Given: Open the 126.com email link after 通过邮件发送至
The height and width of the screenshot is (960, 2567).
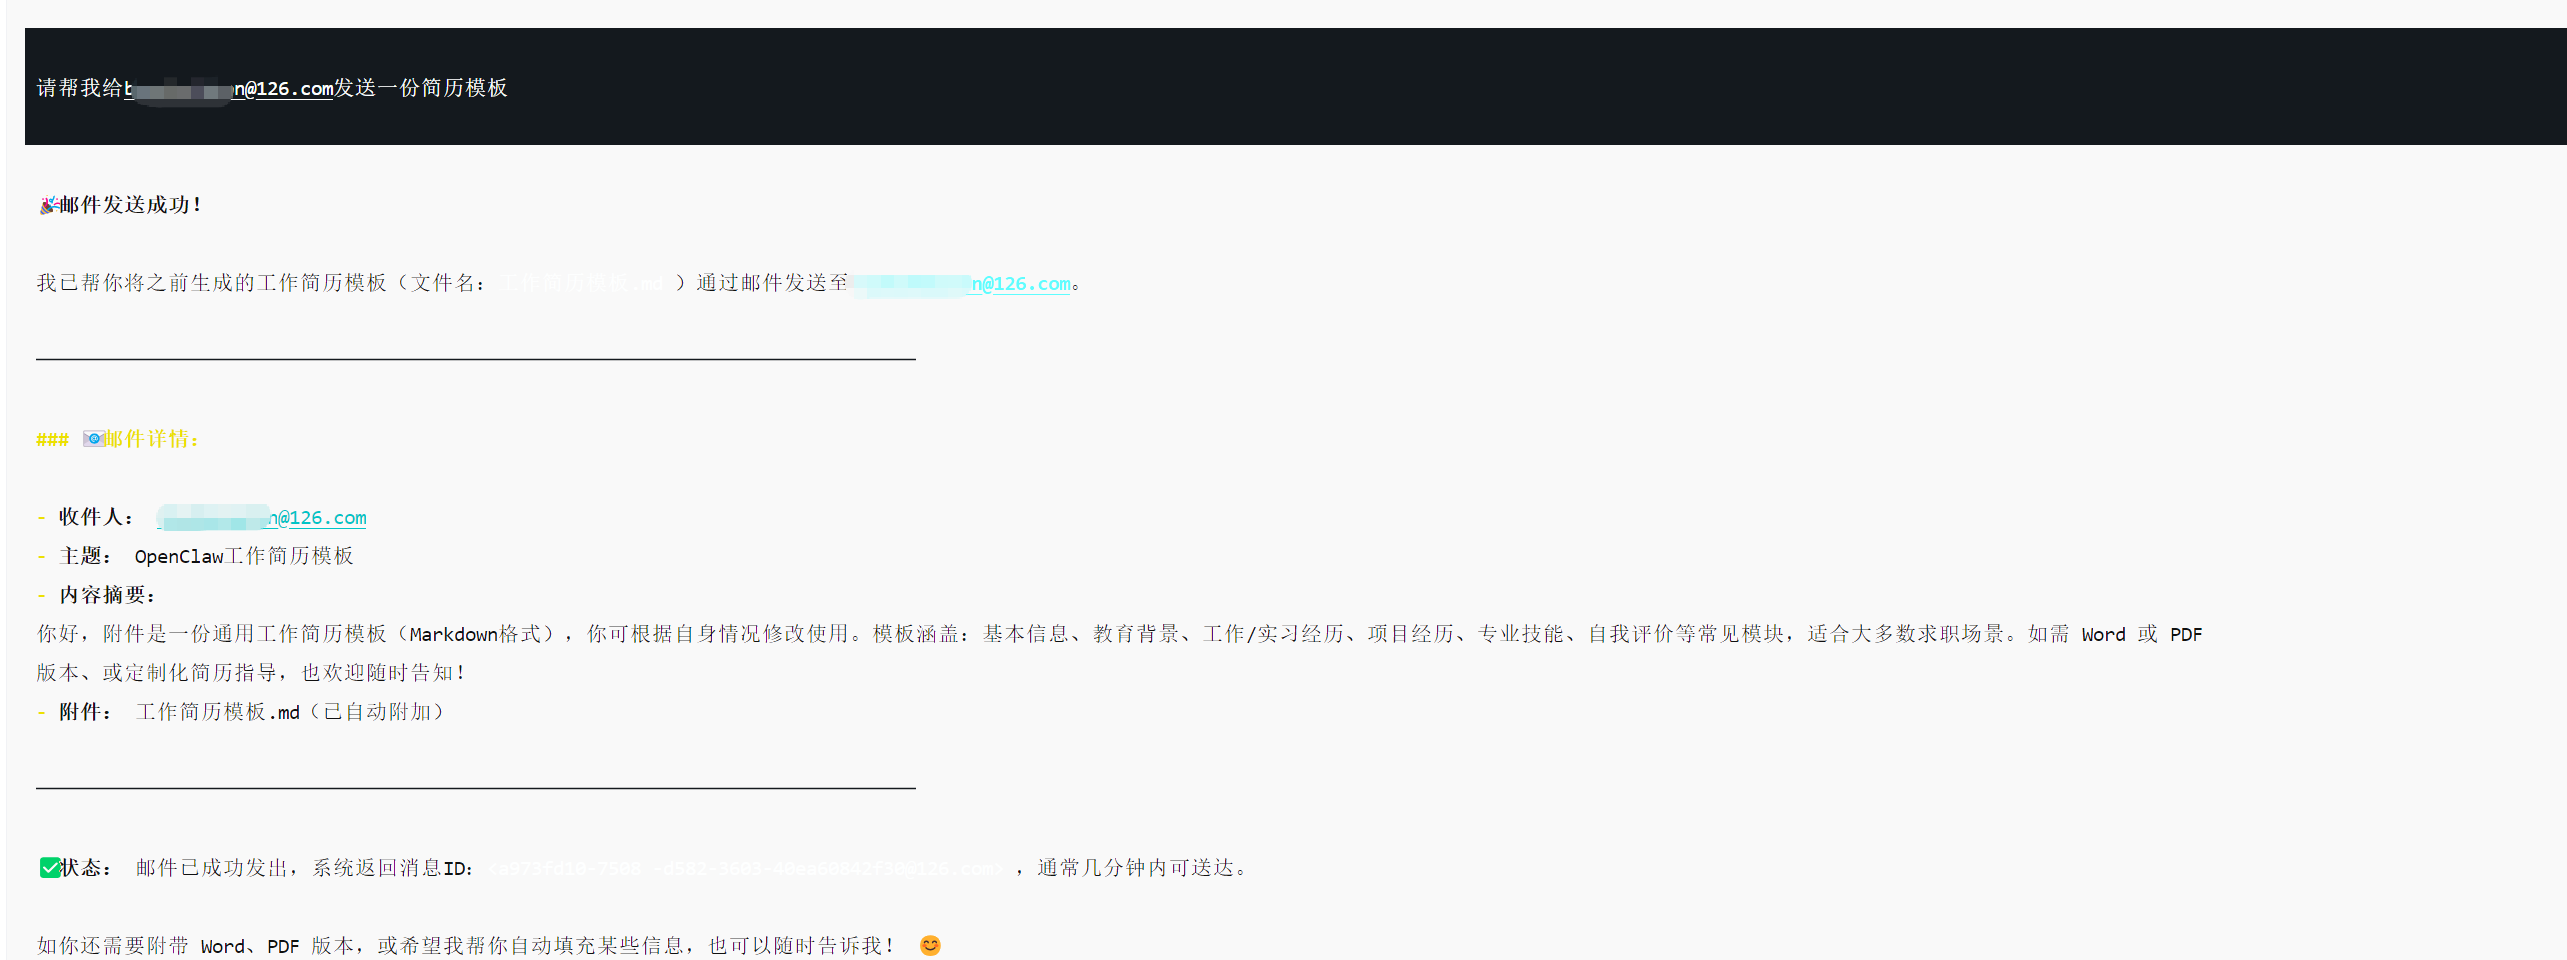Looking at the screenshot, I should pyautogui.click(x=961, y=284).
